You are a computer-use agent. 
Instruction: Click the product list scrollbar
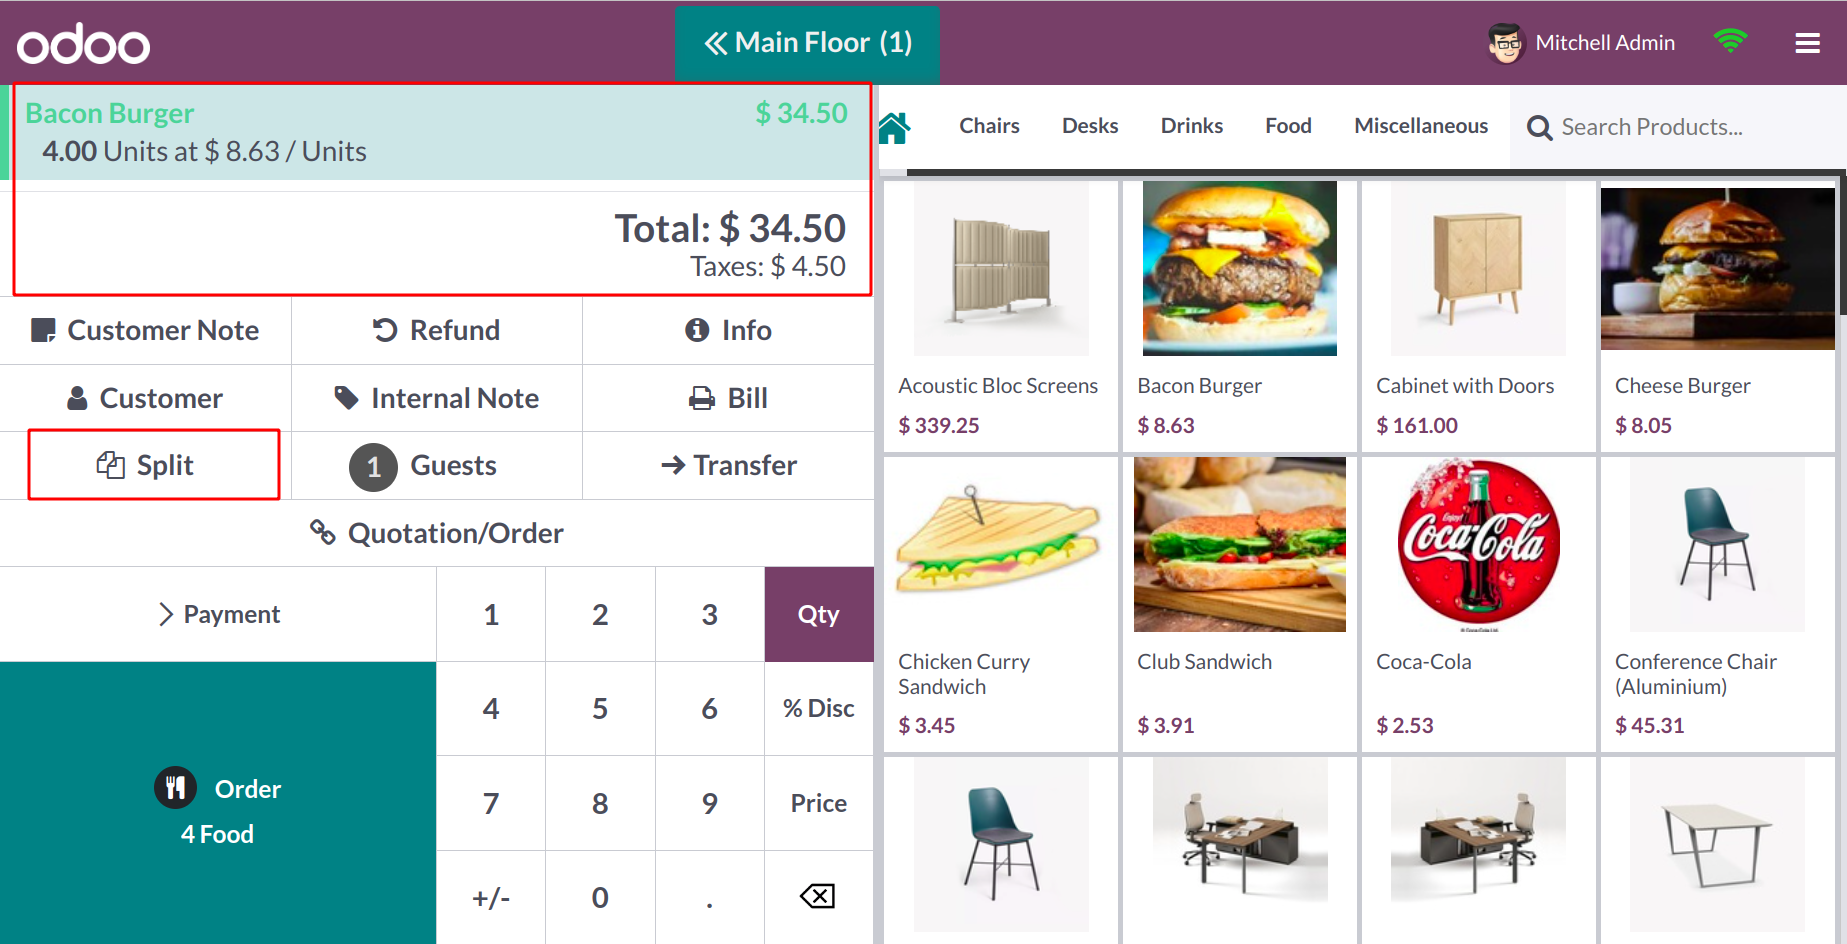pos(1842,250)
